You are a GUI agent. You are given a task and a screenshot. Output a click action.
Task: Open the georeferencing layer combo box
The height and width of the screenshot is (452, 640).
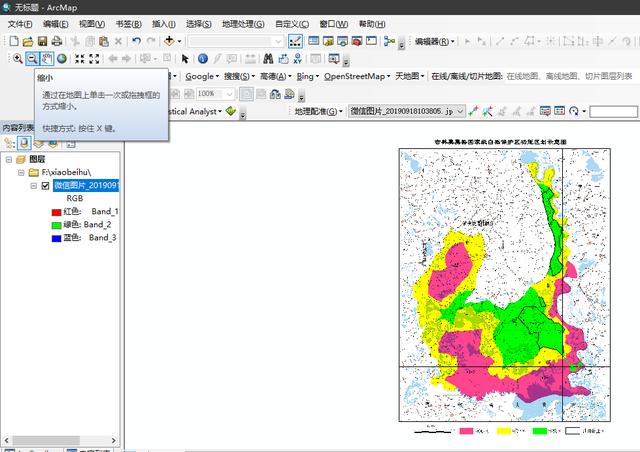407,111
